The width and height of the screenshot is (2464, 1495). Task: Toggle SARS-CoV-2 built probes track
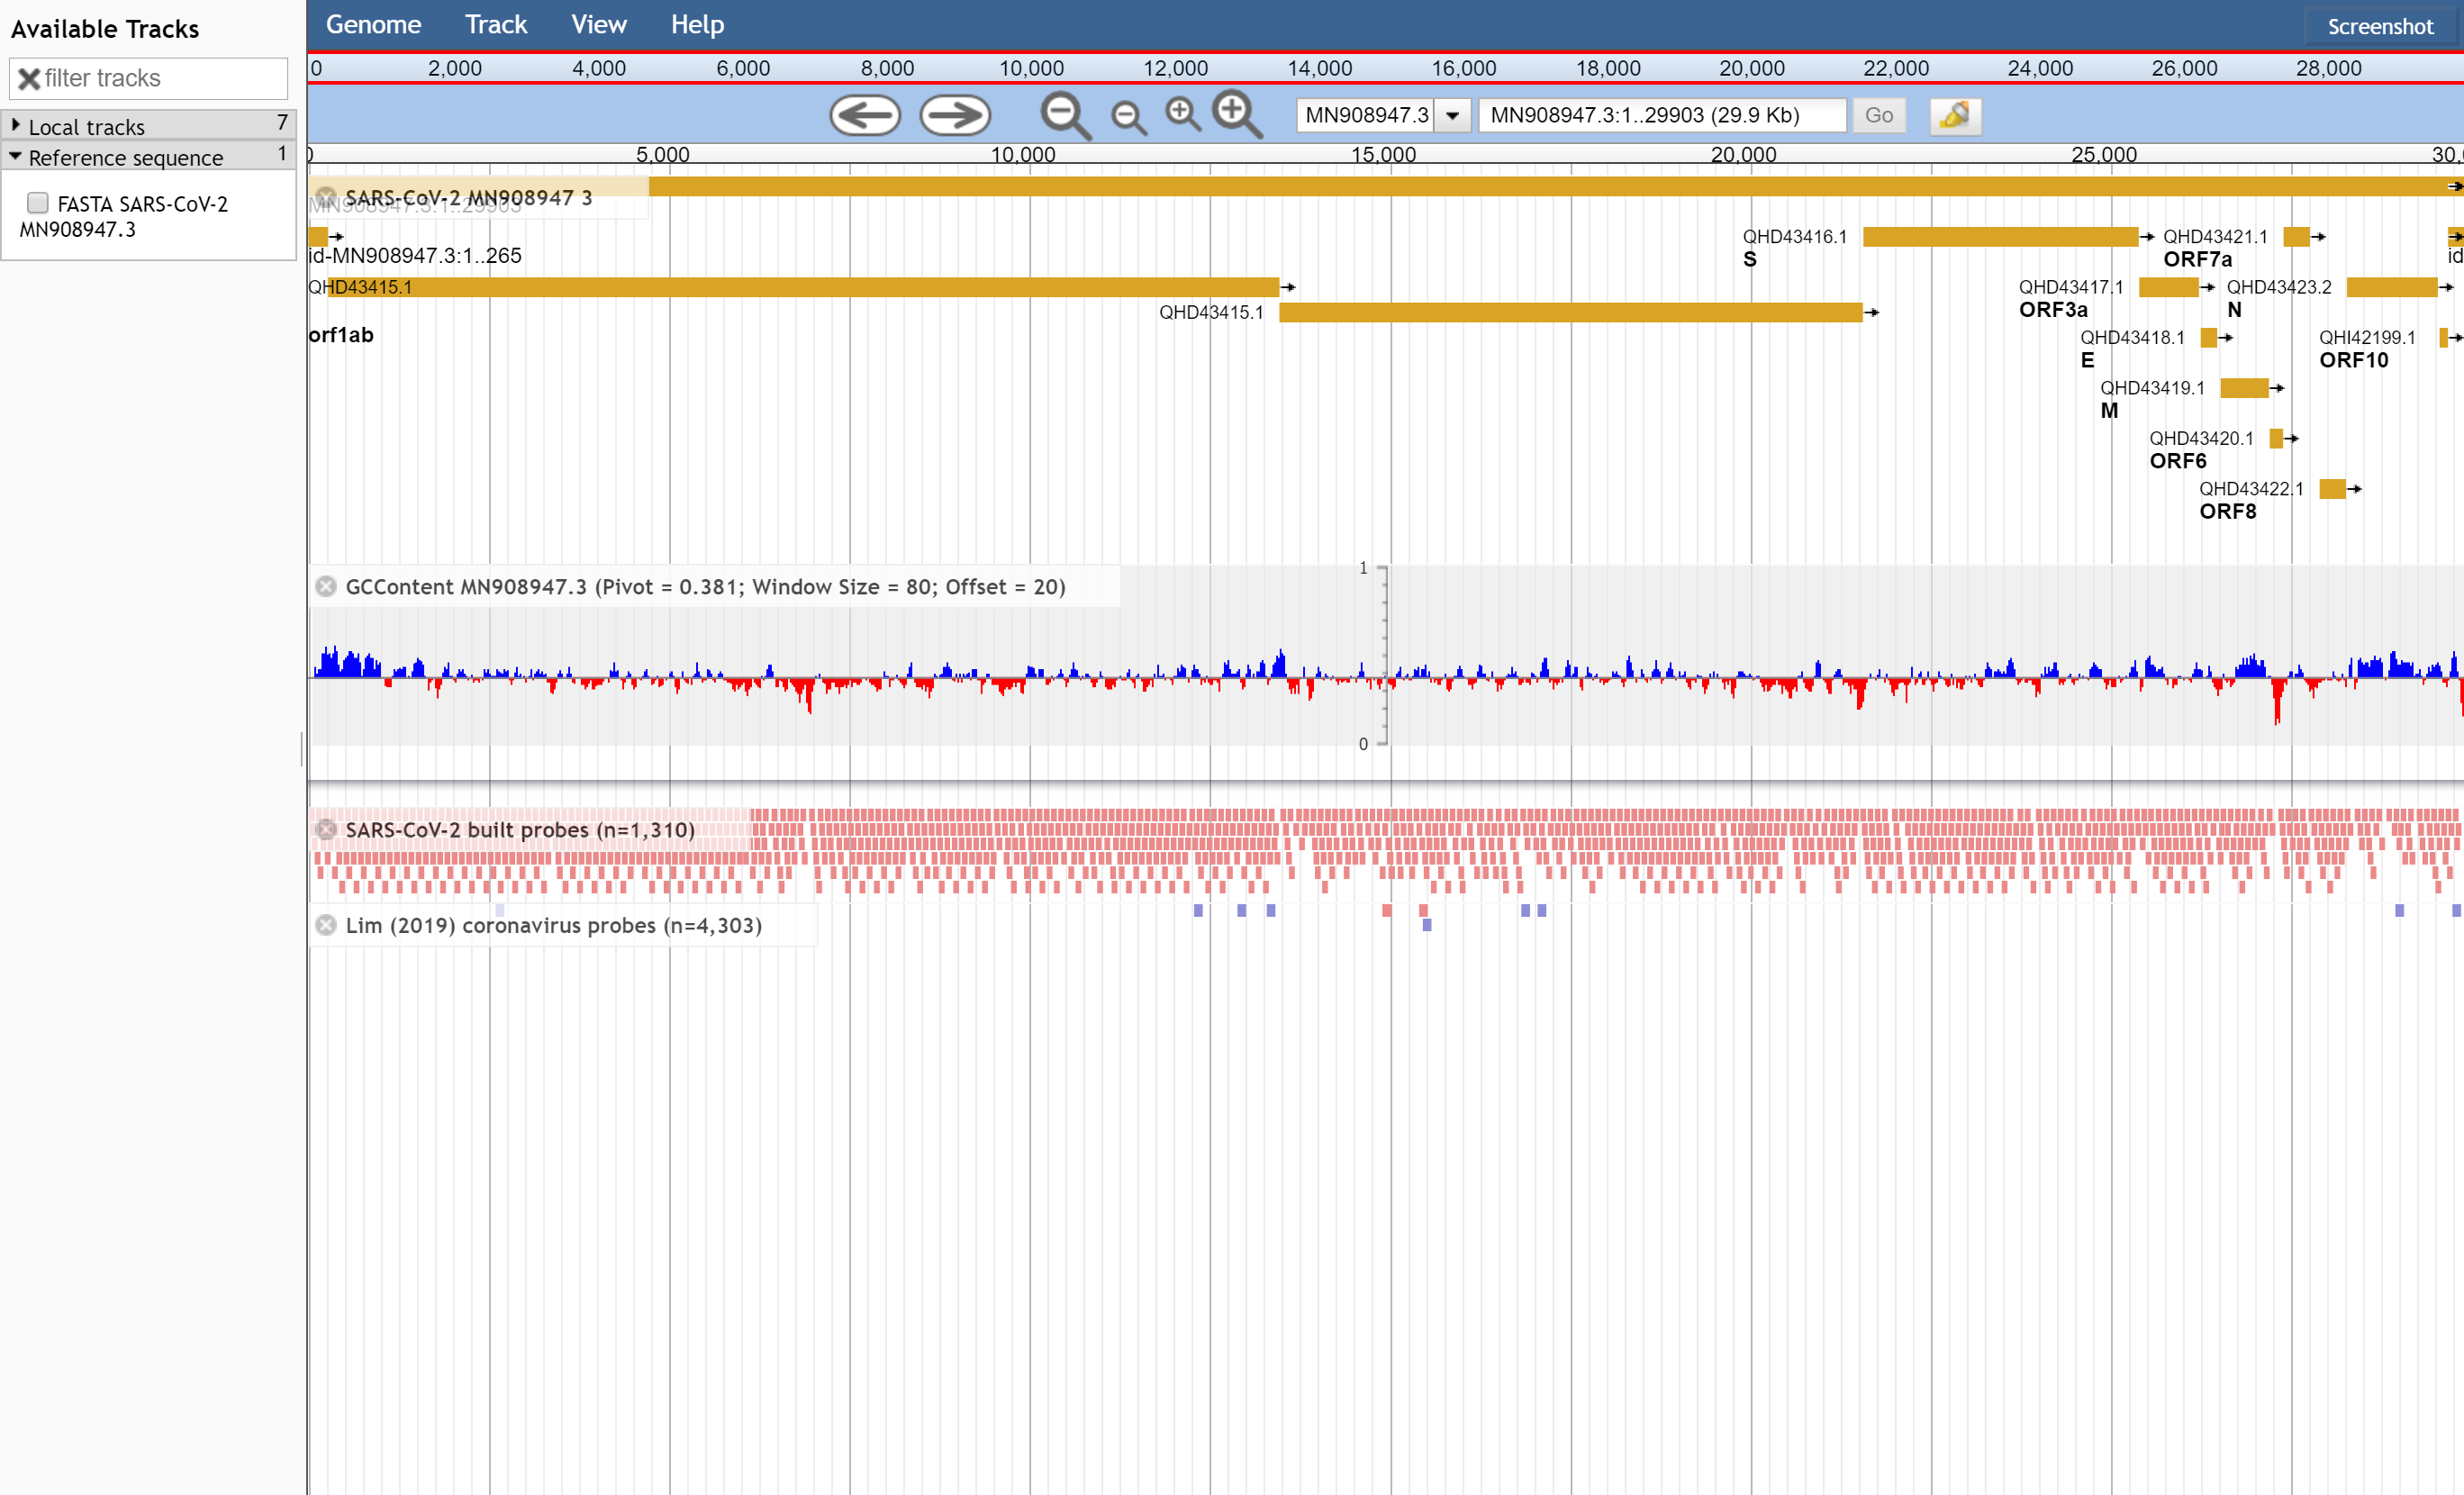pos(324,828)
